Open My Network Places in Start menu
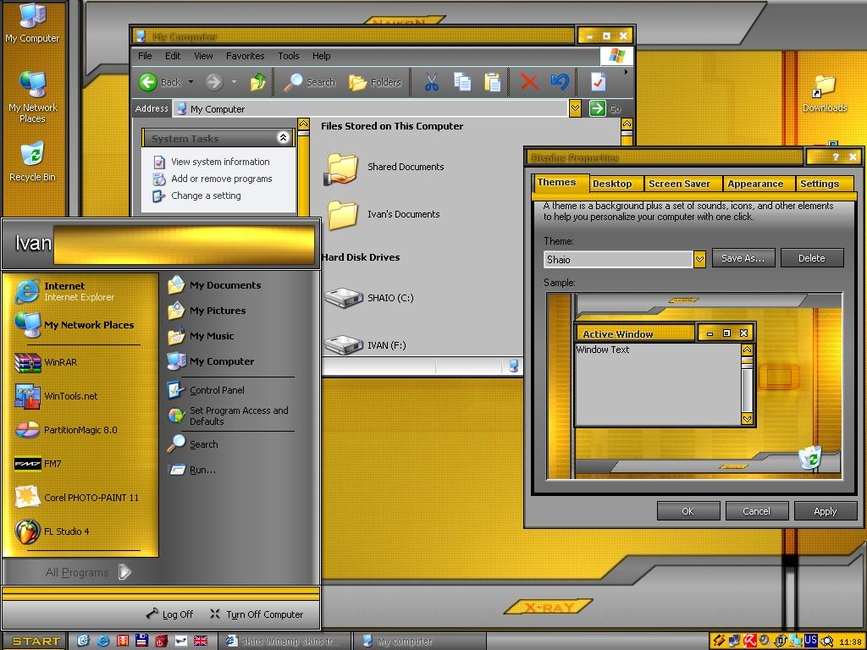Viewport: 867px width, 650px height. [75, 325]
